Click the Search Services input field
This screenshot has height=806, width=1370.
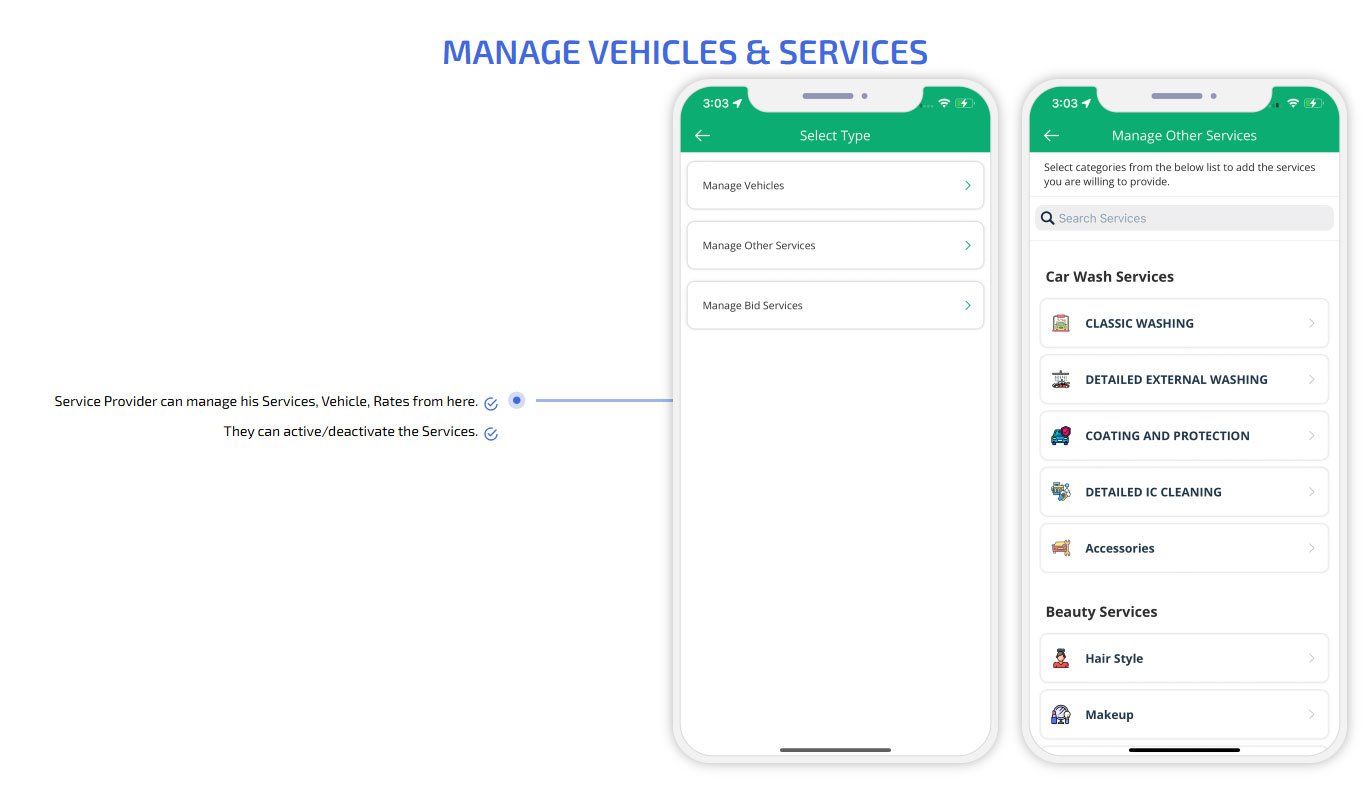point(1190,218)
